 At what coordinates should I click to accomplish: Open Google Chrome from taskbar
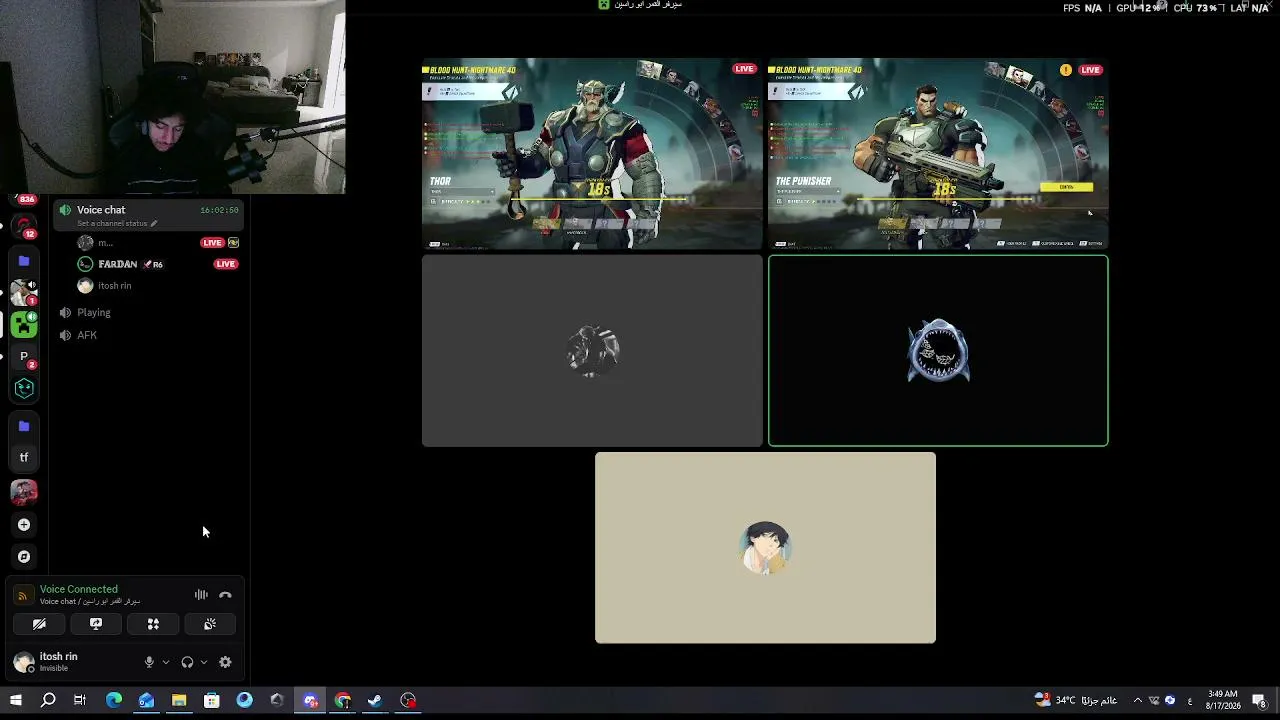(342, 701)
